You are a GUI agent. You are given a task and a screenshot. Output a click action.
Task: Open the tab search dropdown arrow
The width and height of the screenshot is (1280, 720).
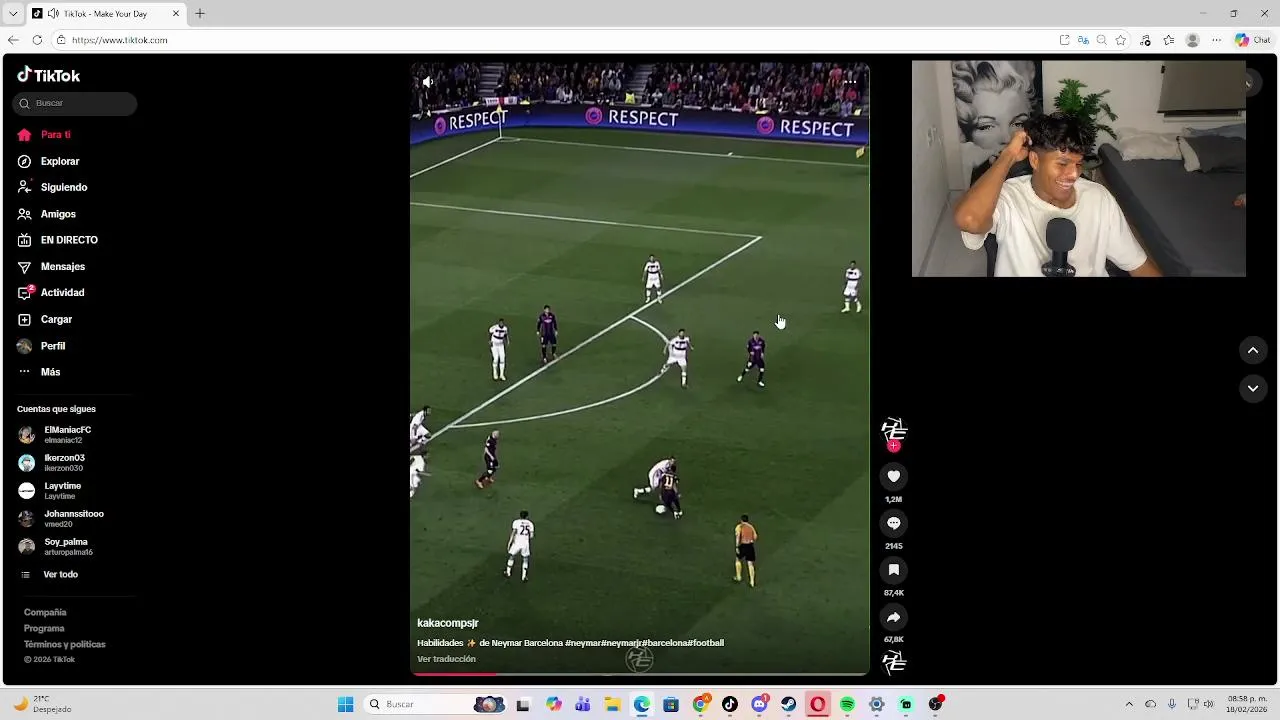[13, 14]
